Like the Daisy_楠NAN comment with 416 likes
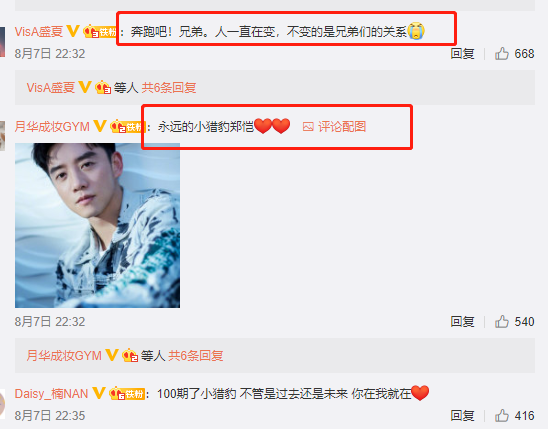This screenshot has width=548, height=429. pos(502,415)
